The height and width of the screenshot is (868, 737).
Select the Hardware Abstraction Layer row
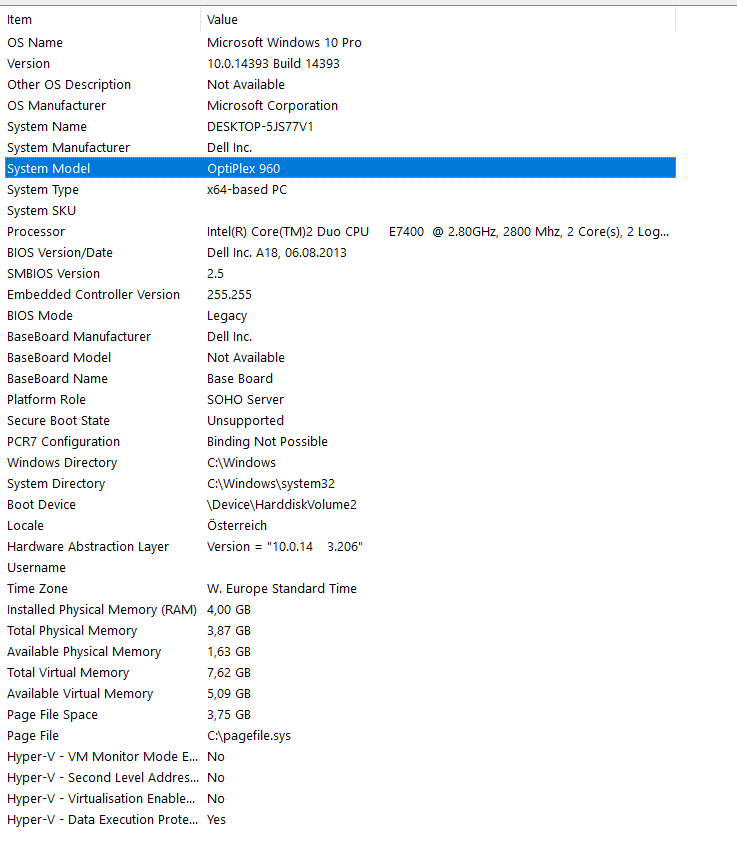tap(340, 547)
